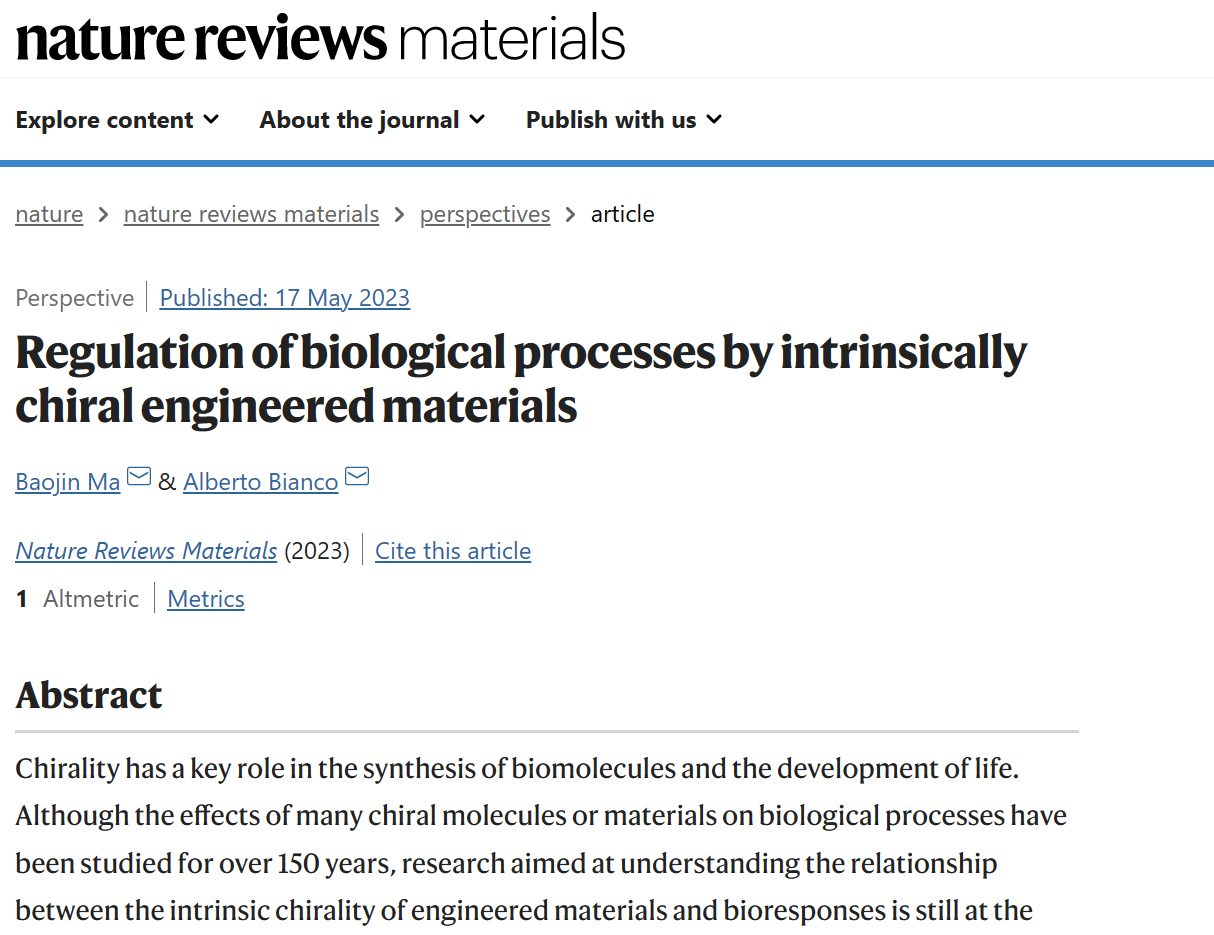Click the Altmetric score number
The width and height of the screenshot is (1214, 935).
click(x=22, y=599)
